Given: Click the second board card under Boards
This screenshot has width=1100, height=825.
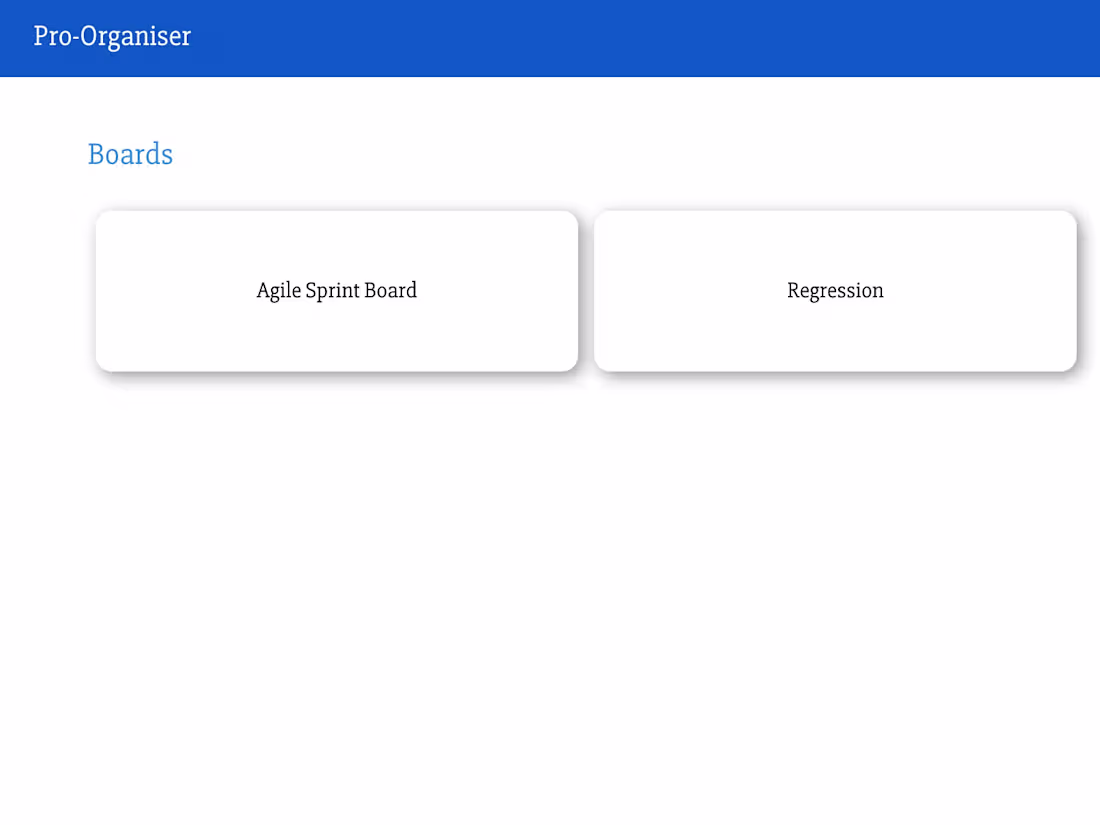Looking at the screenshot, I should (835, 290).
